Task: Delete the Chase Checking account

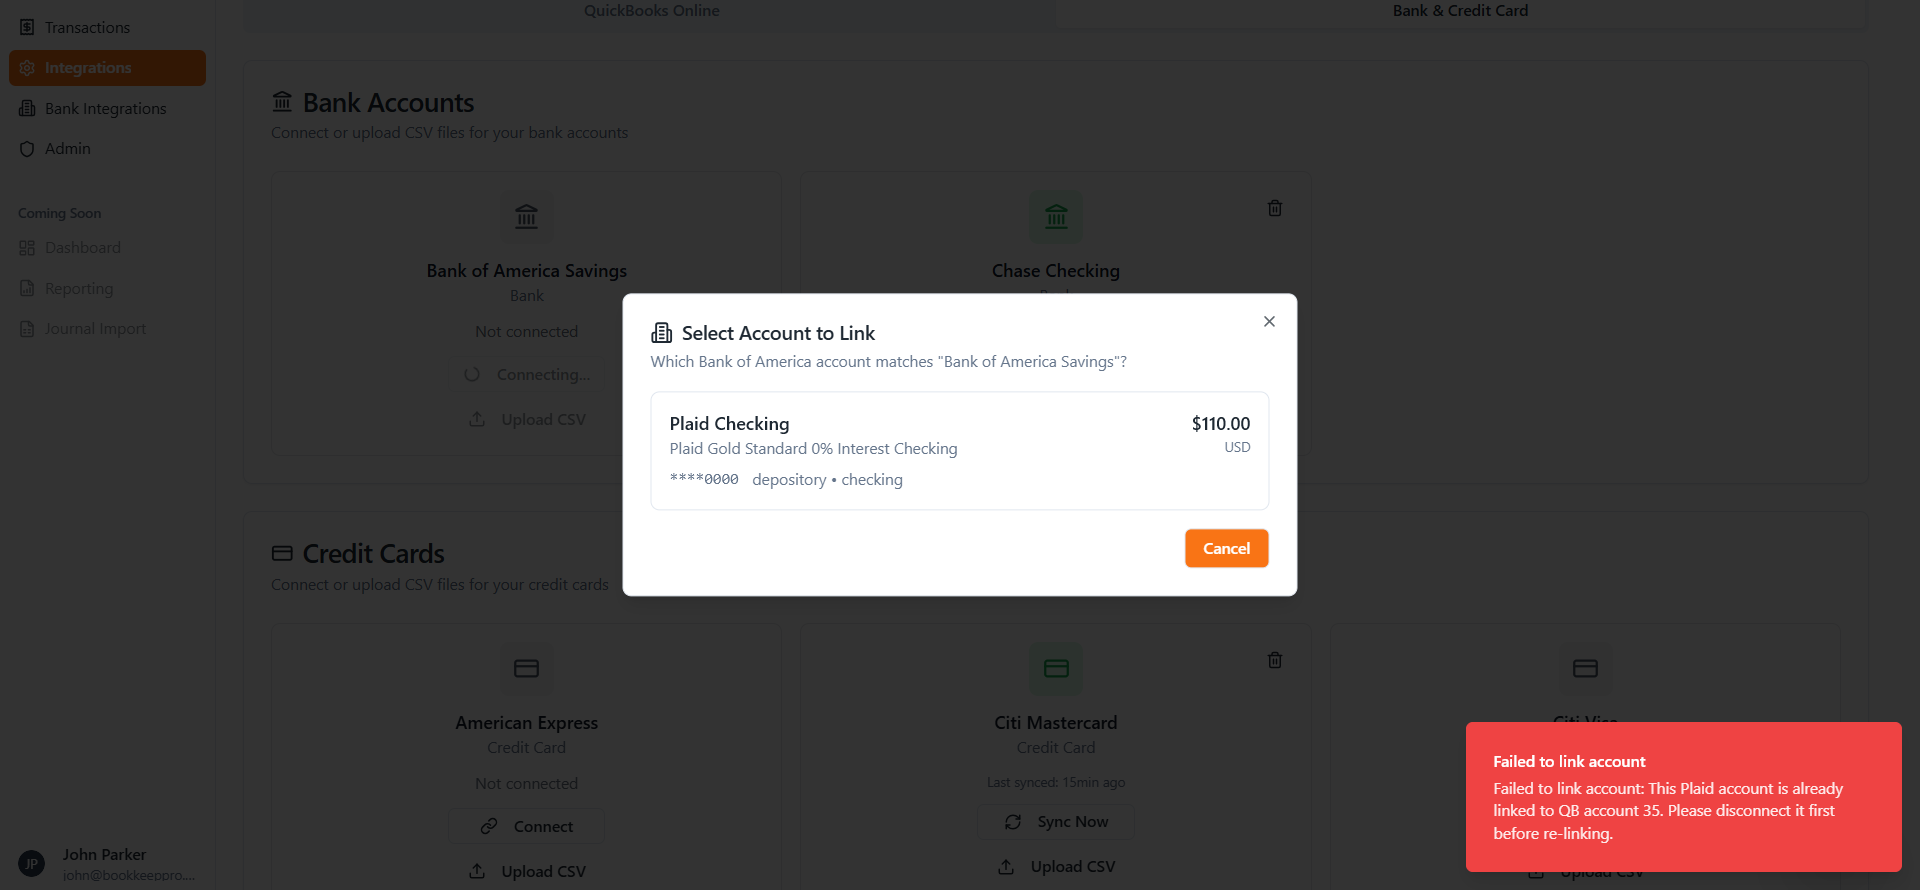Action: [x=1275, y=208]
